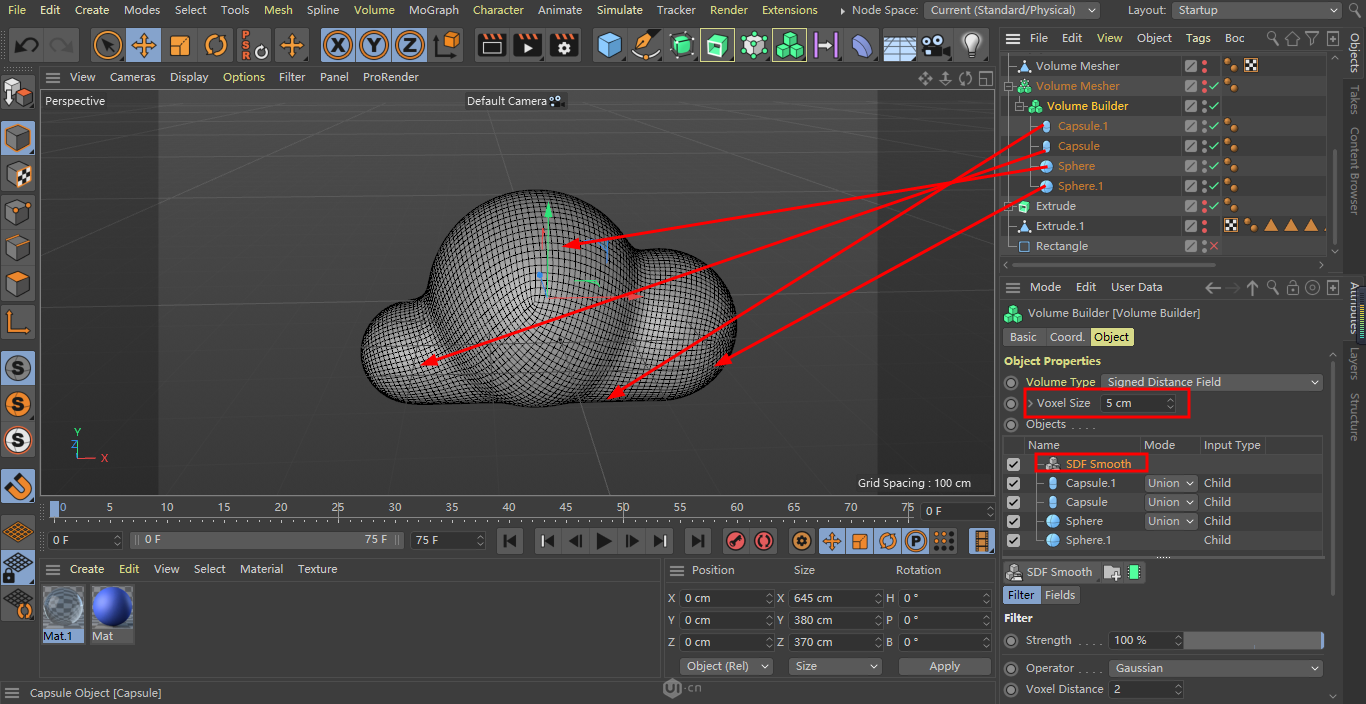Click the Camera object icon

click(935, 46)
